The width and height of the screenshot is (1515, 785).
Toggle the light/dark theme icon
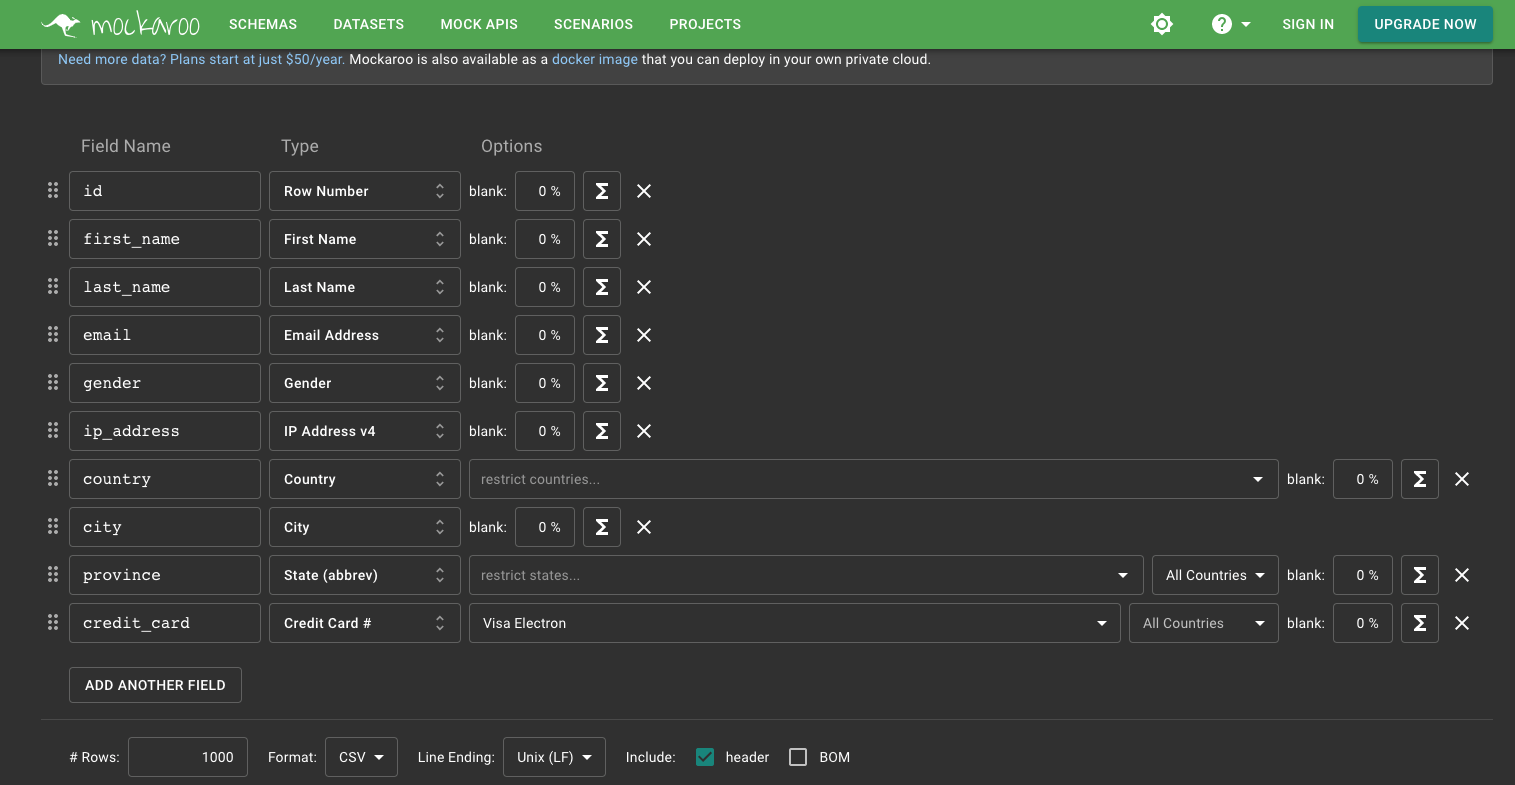pos(1161,24)
